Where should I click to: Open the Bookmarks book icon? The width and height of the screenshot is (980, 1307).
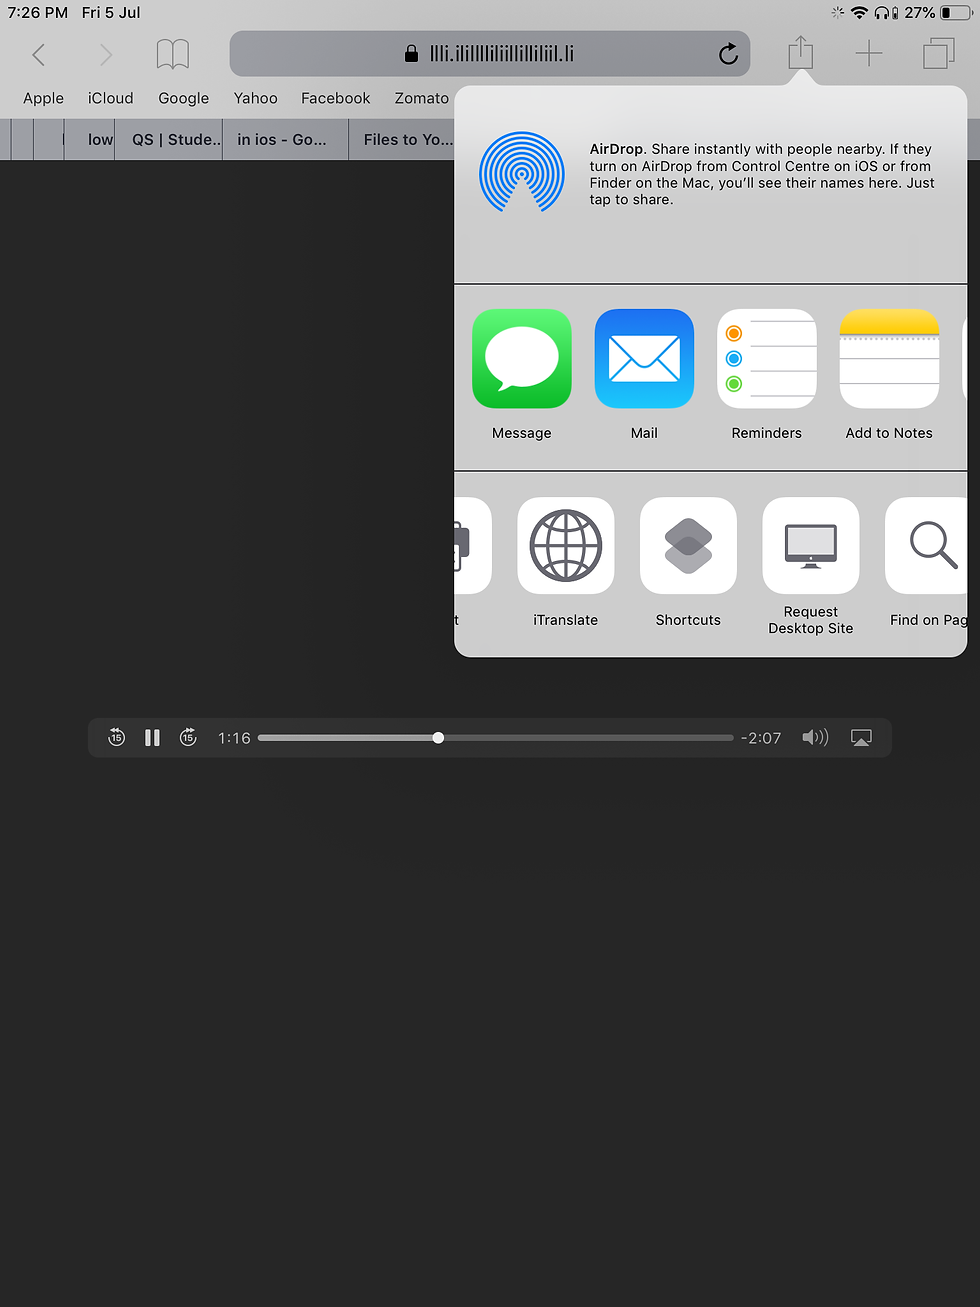[x=173, y=54]
